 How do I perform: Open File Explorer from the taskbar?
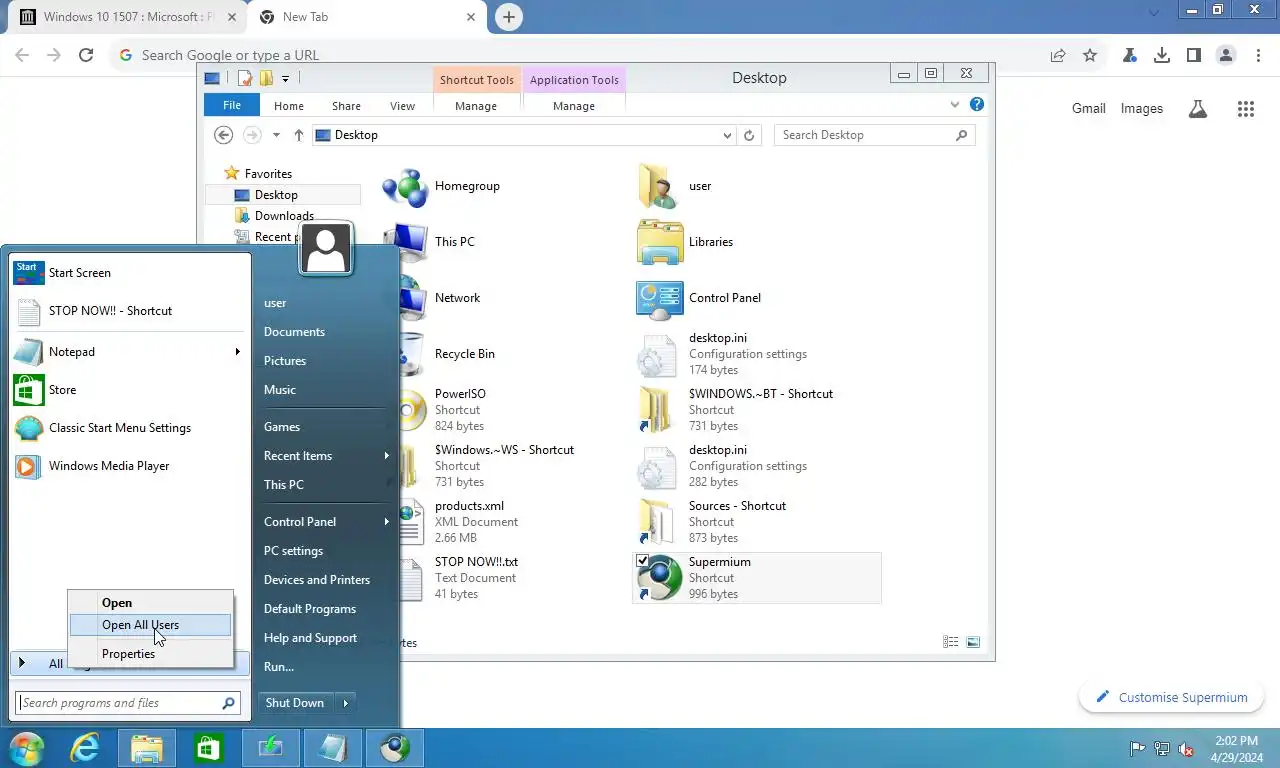click(x=147, y=748)
